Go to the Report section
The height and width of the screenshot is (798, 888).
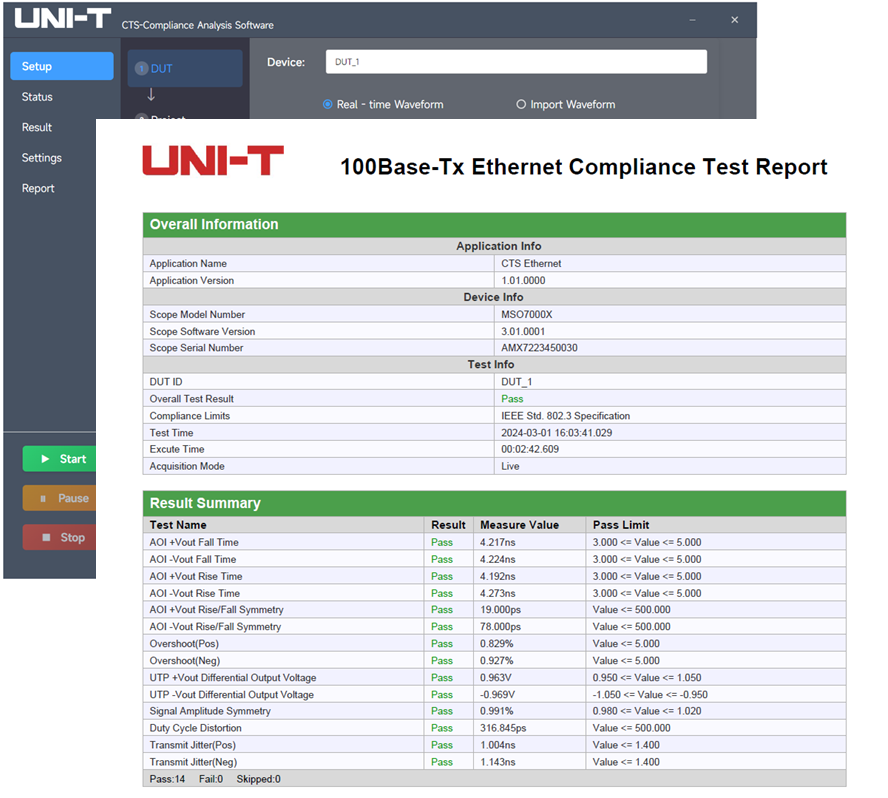[38, 189]
